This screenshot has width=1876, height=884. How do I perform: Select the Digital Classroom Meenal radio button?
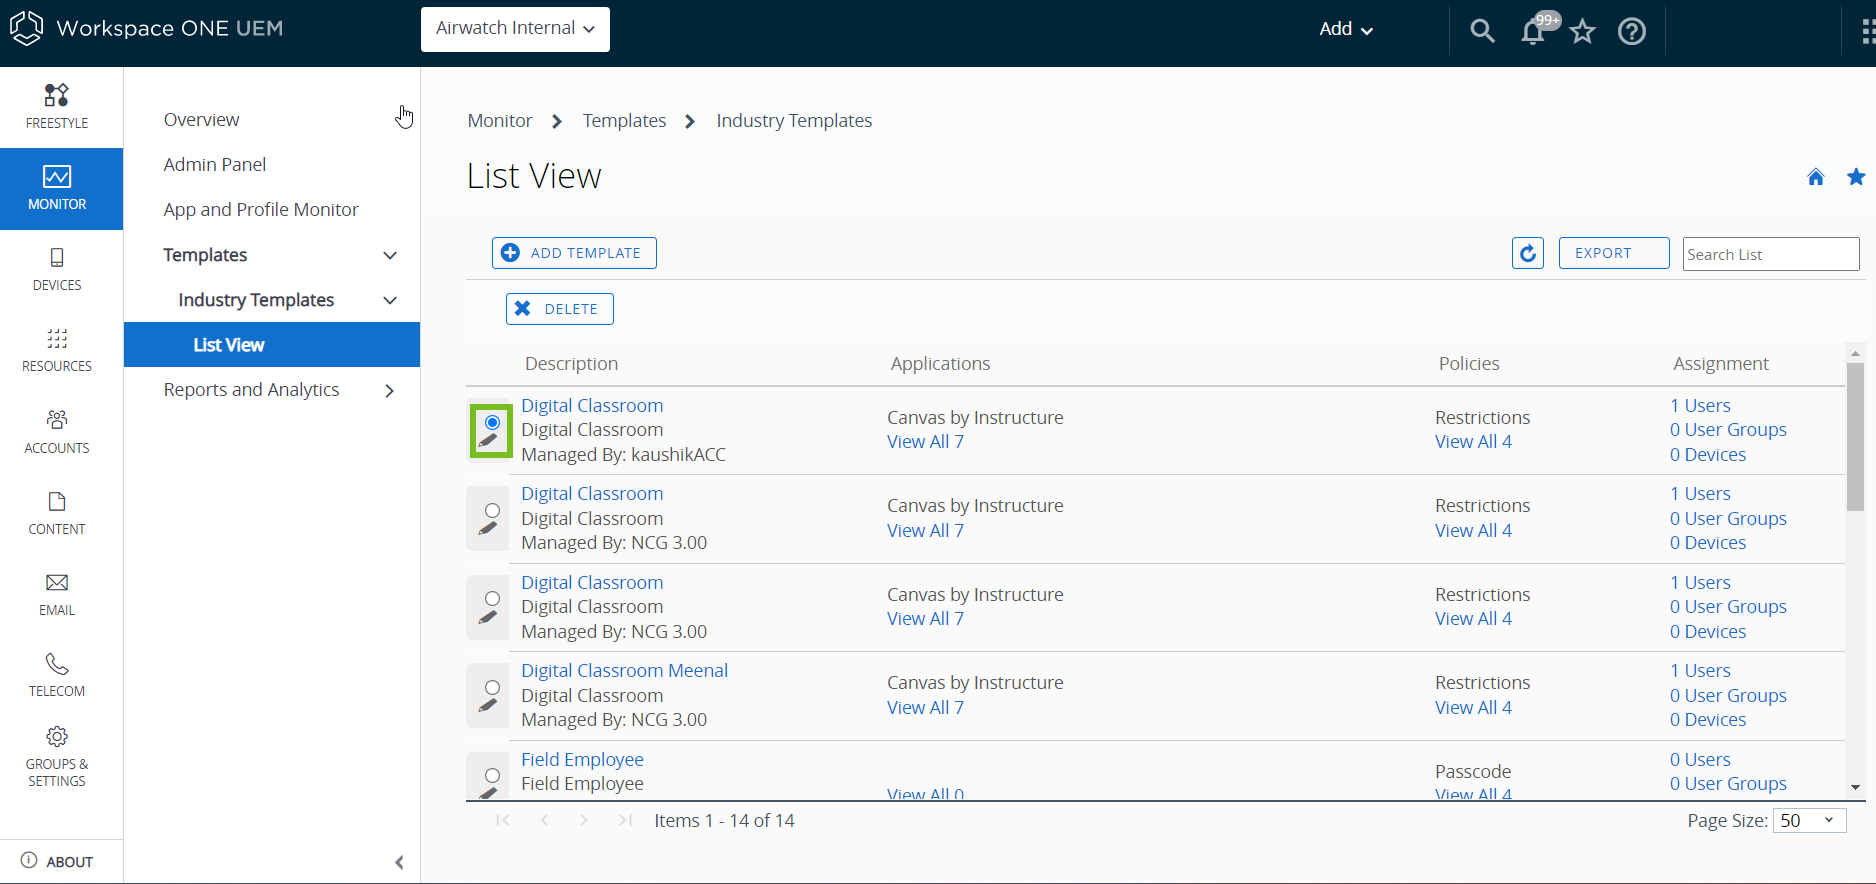coord(492,687)
